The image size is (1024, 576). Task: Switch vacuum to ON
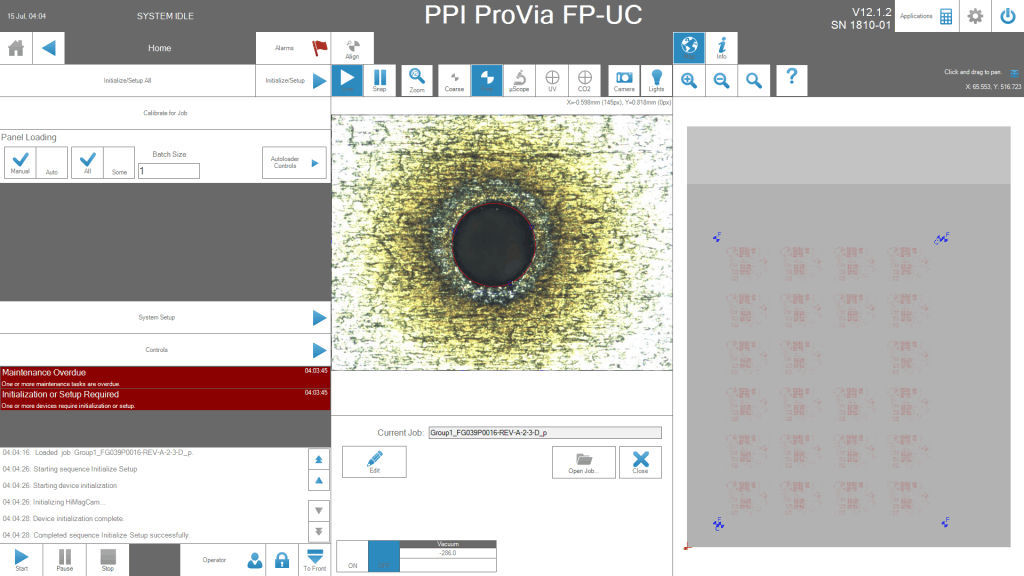point(352,561)
